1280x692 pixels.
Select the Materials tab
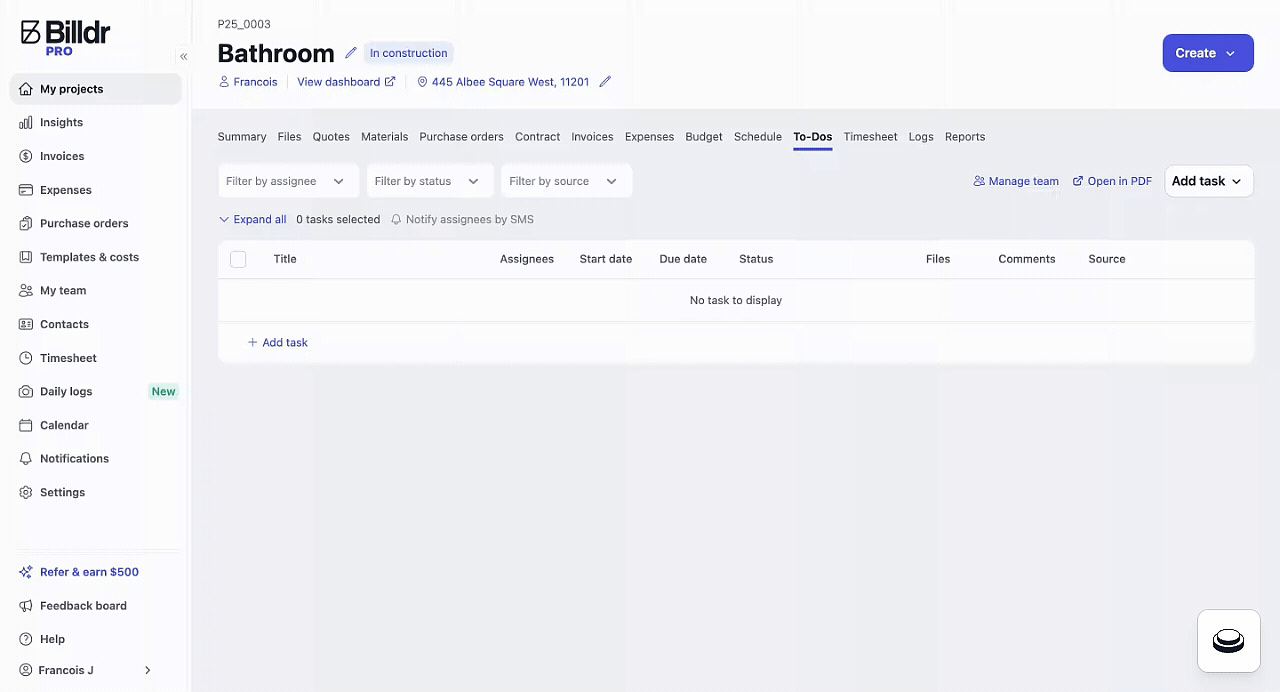click(x=385, y=137)
